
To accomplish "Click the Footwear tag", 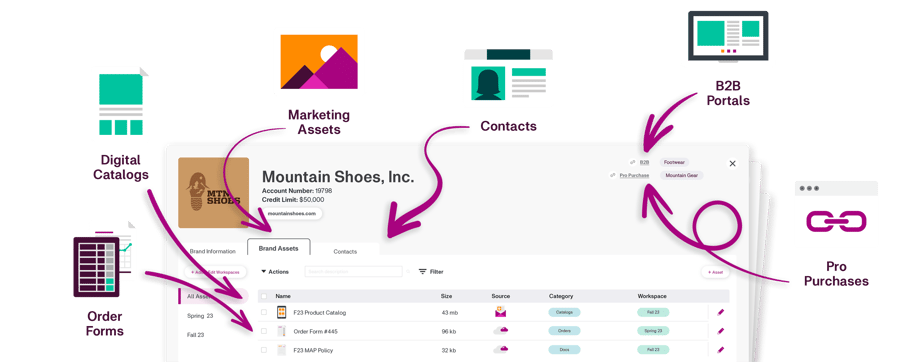I will [x=674, y=162].
